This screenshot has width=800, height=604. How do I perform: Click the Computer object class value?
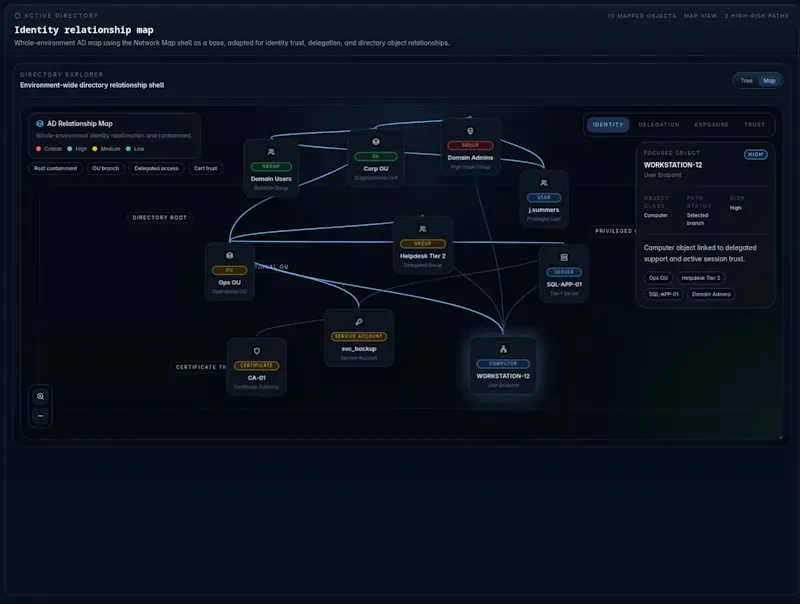(656, 215)
